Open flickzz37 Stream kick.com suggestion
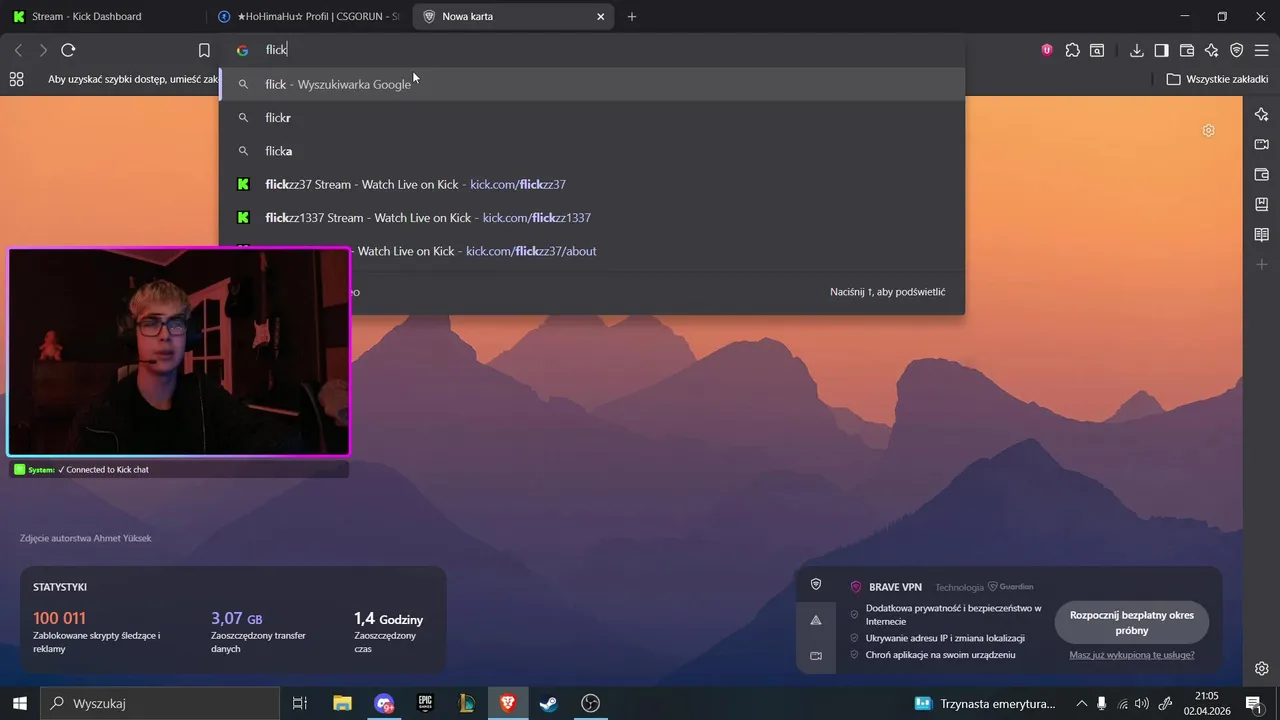 pos(592,184)
